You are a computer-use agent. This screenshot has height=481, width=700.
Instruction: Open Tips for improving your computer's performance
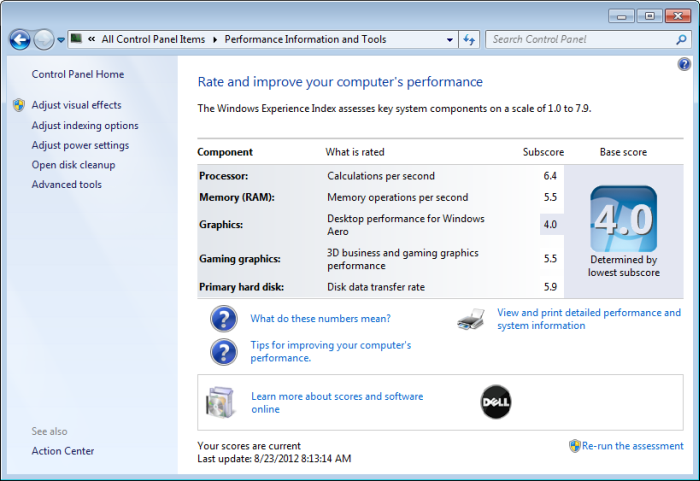(330, 351)
